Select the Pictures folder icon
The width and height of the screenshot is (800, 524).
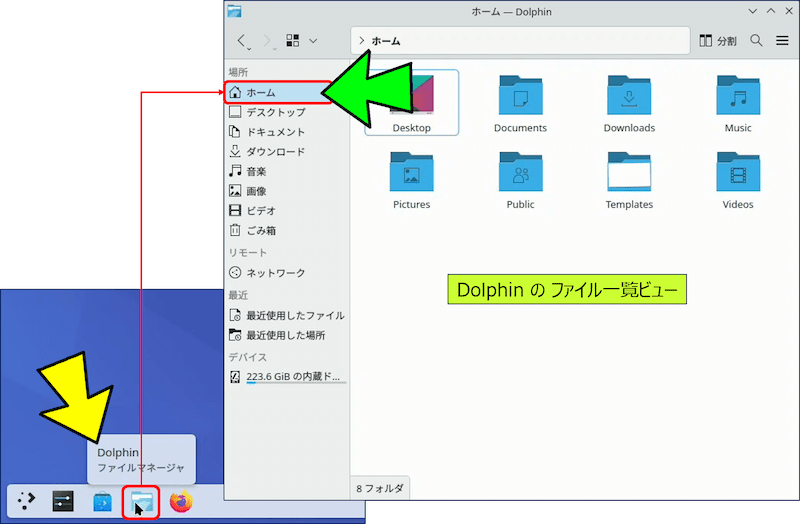click(412, 172)
